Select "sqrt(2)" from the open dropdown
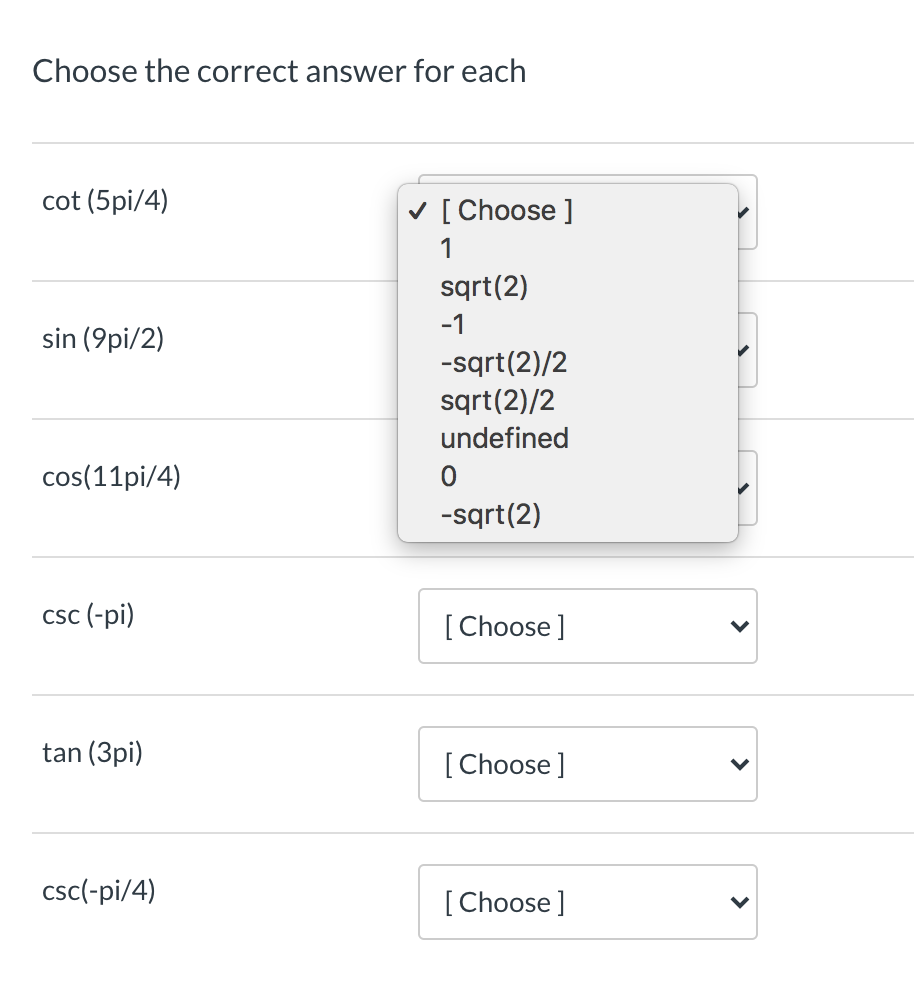The height and width of the screenshot is (1004, 914). coord(484,286)
